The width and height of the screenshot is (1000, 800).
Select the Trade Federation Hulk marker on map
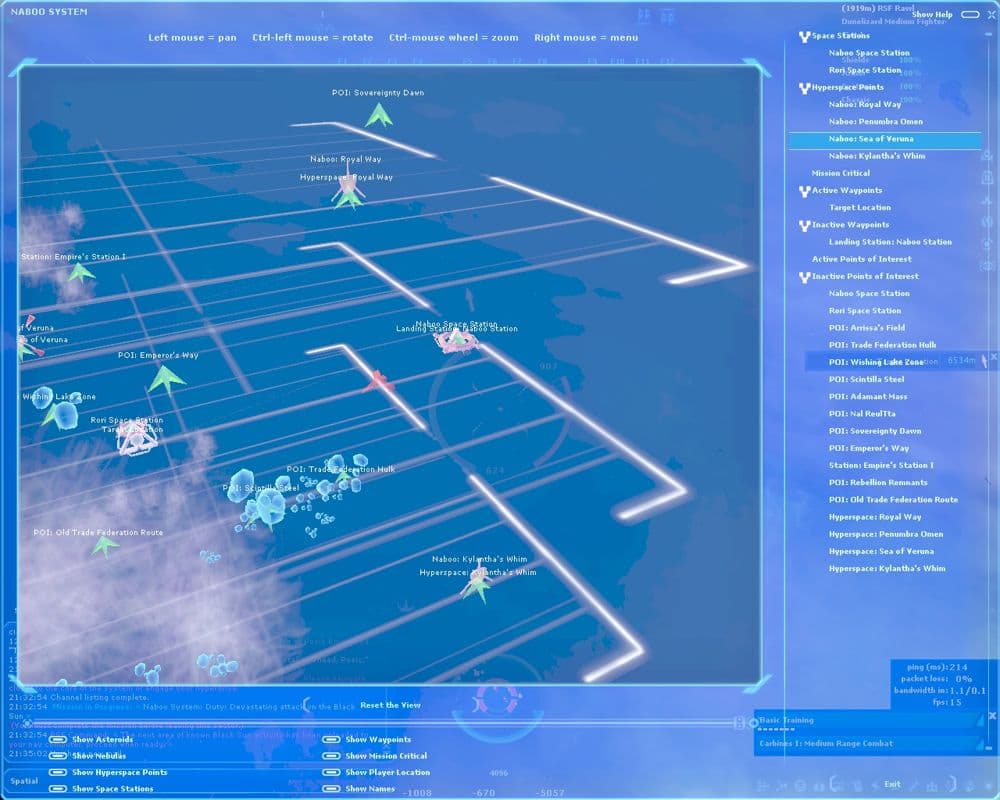345,475
